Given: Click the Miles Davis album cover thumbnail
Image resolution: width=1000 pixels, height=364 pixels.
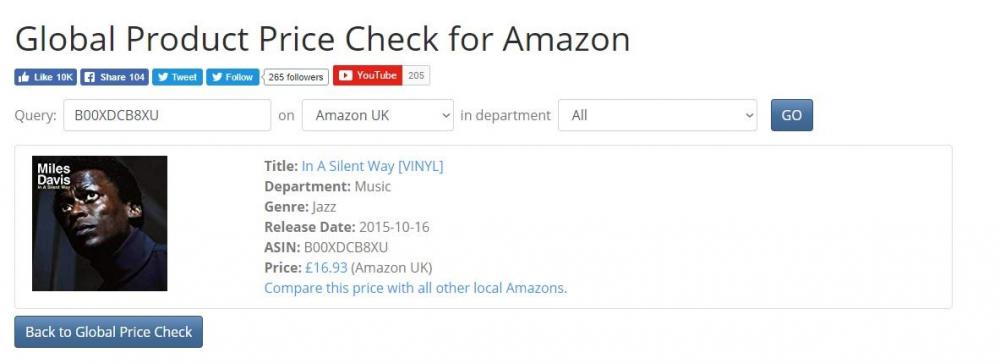Looking at the screenshot, I should (99, 223).
